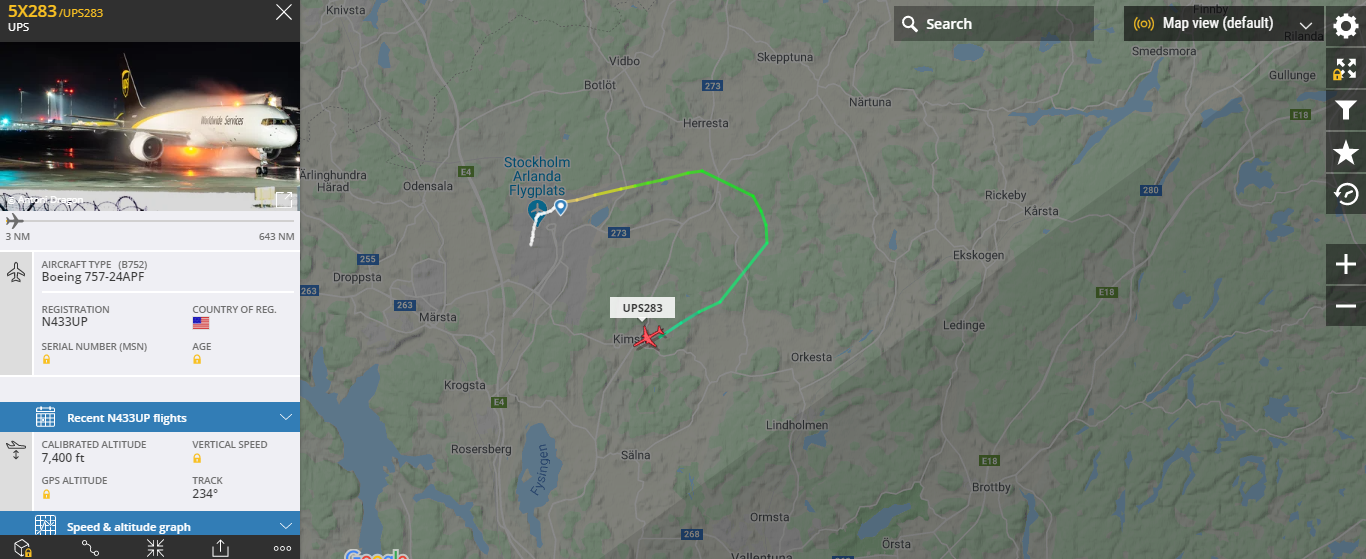This screenshot has width=1366, height=559.
Task: Open the filters funnel icon
Action: (1346, 111)
